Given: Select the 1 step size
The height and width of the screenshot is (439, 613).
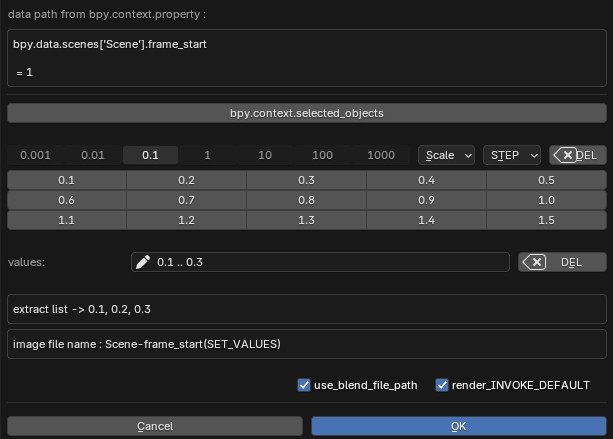Looking at the screenshot, I should coord(208,155).
